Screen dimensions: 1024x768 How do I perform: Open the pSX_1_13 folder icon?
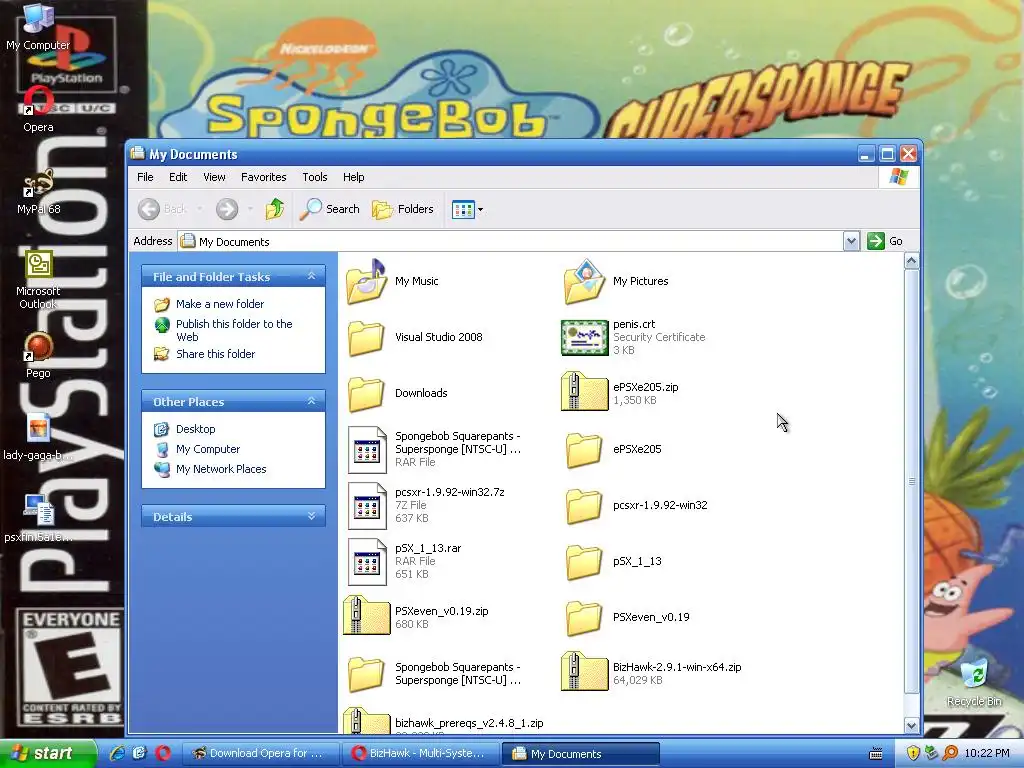click(x=584, y=562)
